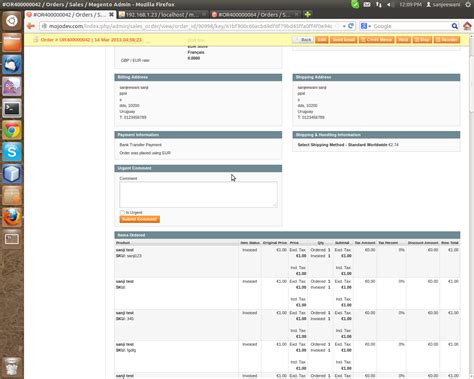Launch Thunderbird mail from the dock
The width and height of the screenshot is (474, 379).
(12, 65)
